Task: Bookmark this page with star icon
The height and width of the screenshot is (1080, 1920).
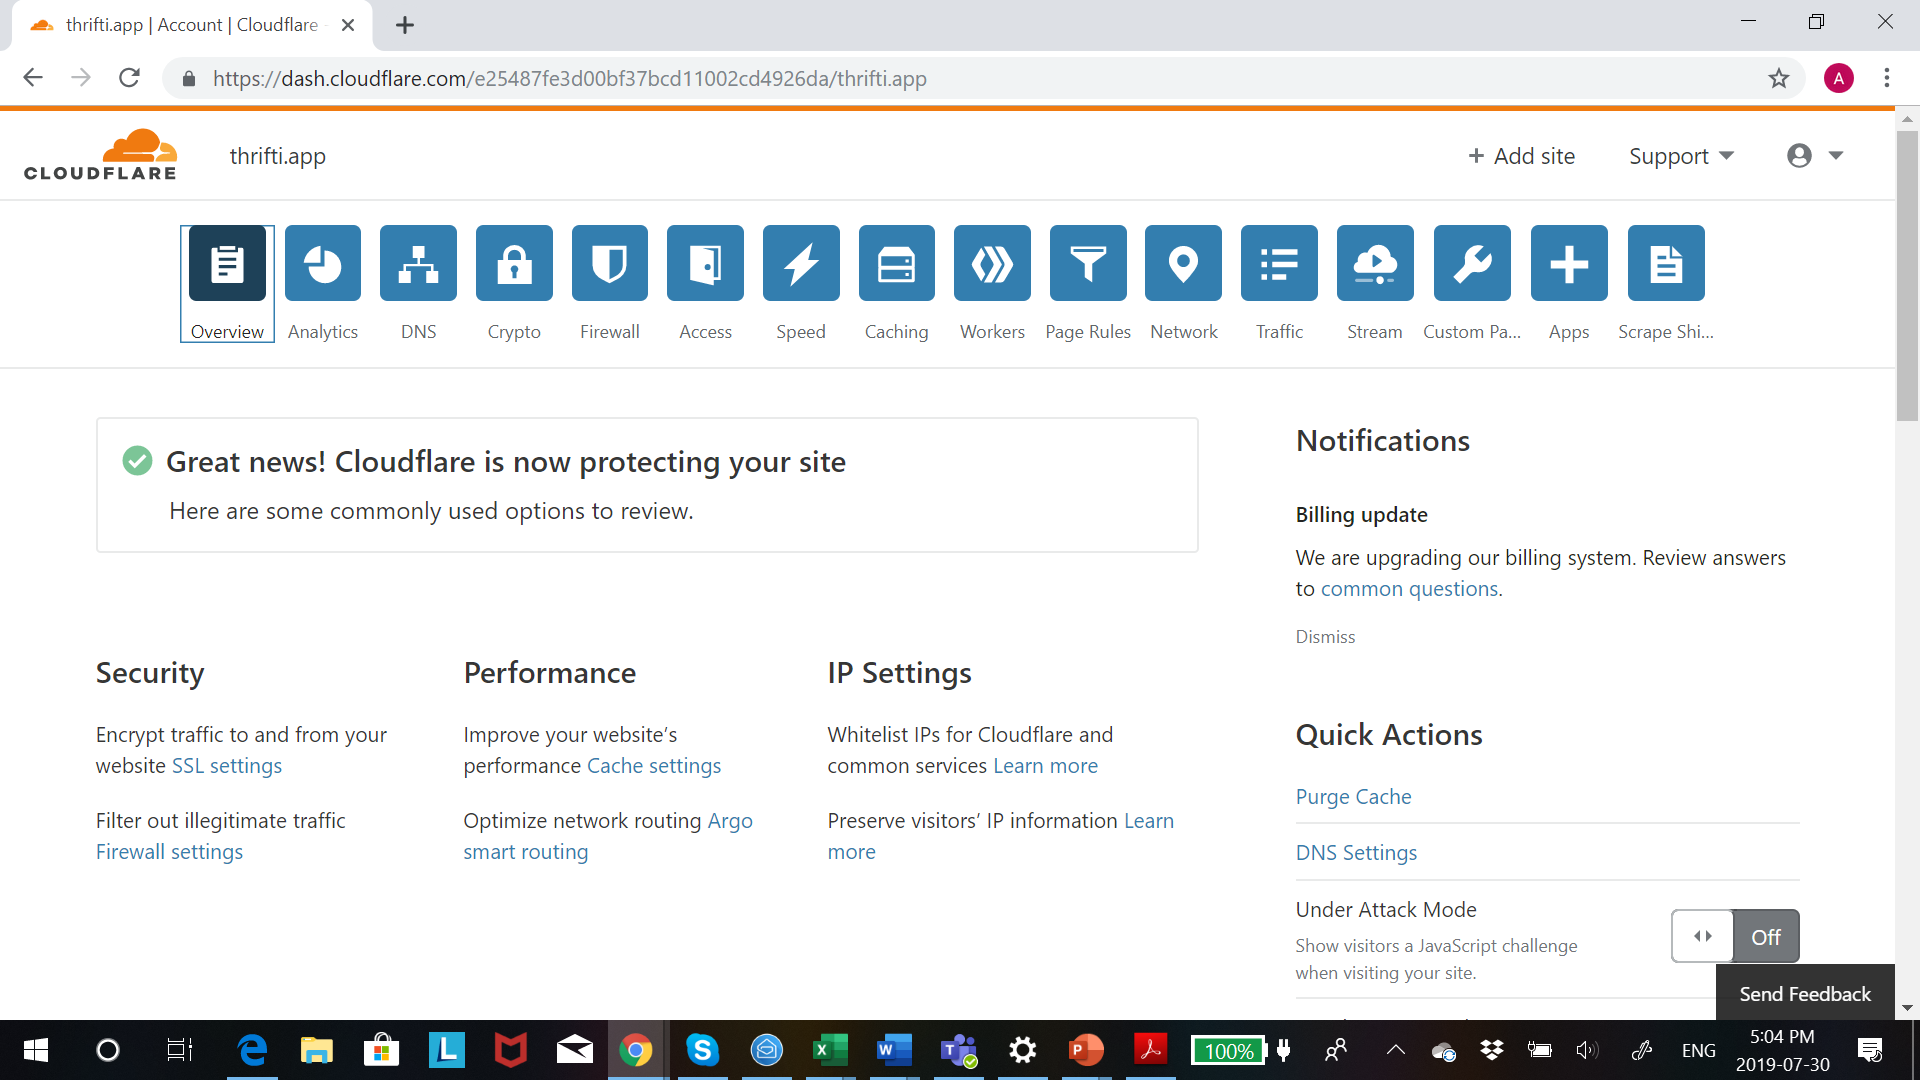Action: click(1778, 78)
